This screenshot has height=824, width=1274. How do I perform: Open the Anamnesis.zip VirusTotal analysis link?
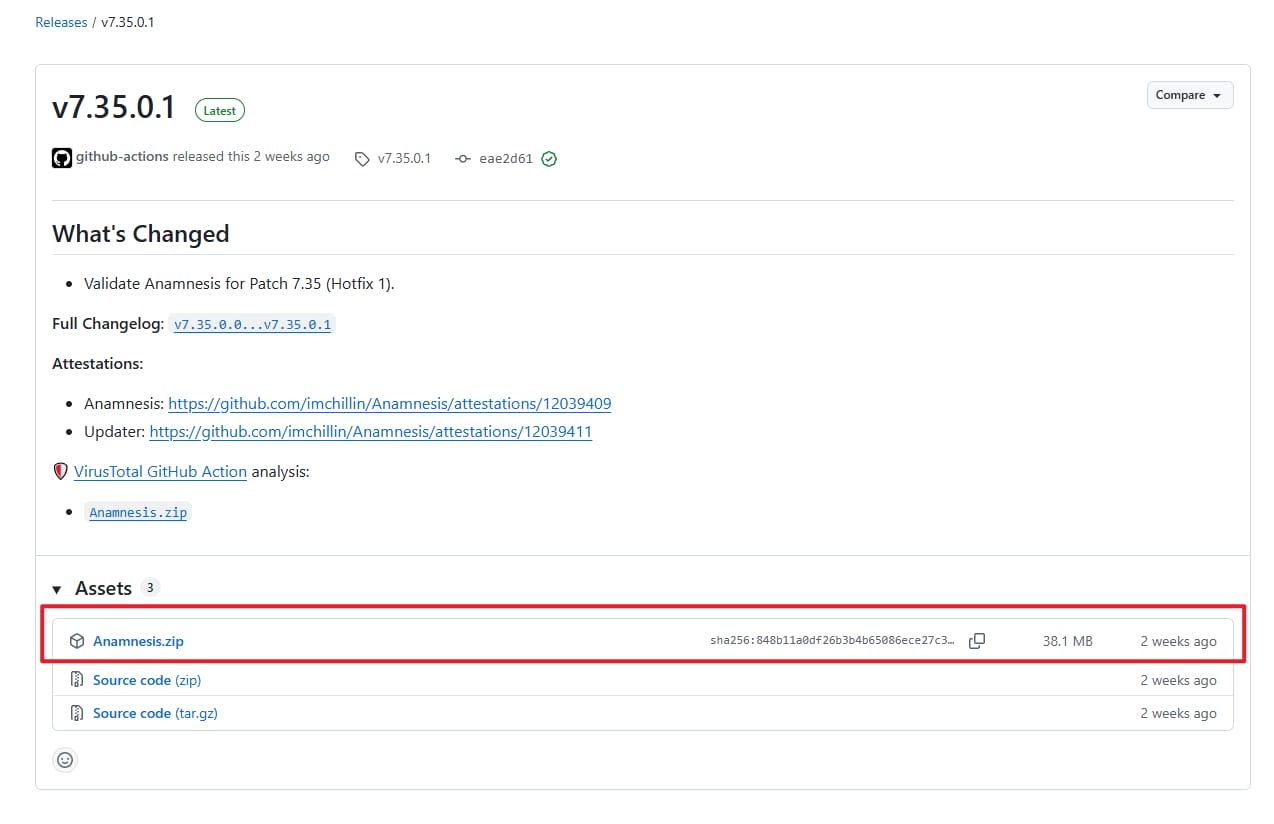(138, 512)
